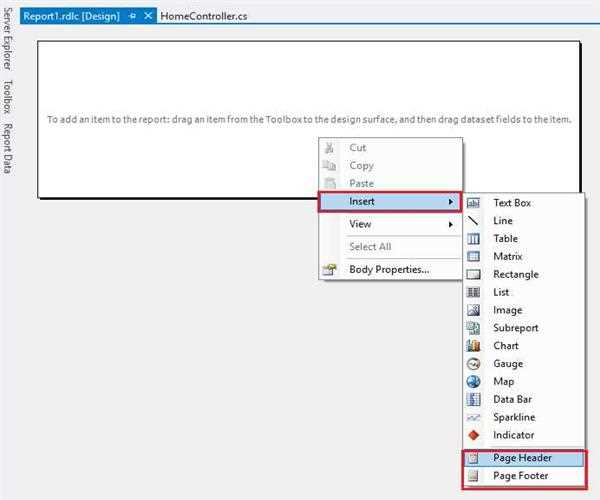Close the Report1.rdlc design tab
The image size is (600, 500).
[x=149, y=16]
